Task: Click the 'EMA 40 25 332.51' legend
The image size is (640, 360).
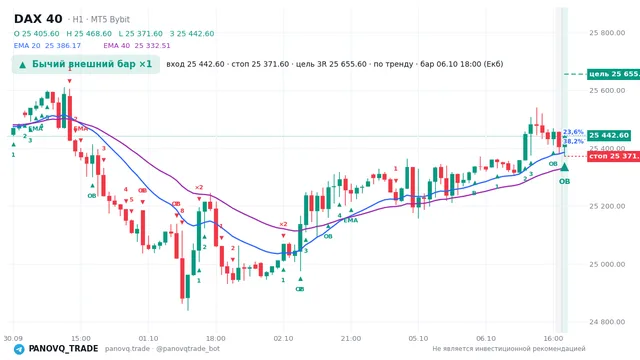Action: tap(137, 46)
